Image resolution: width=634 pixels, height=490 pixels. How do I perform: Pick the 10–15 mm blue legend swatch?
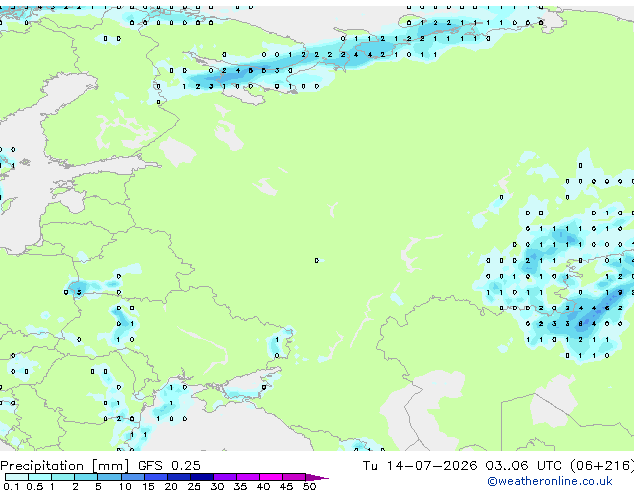(x=133, y=477)
